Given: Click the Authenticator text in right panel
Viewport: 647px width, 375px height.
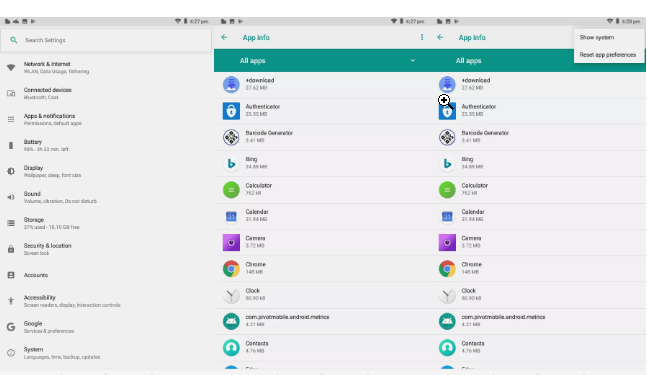Looking at the screenshot, I should pyautogui.click(x=479, y=106).
